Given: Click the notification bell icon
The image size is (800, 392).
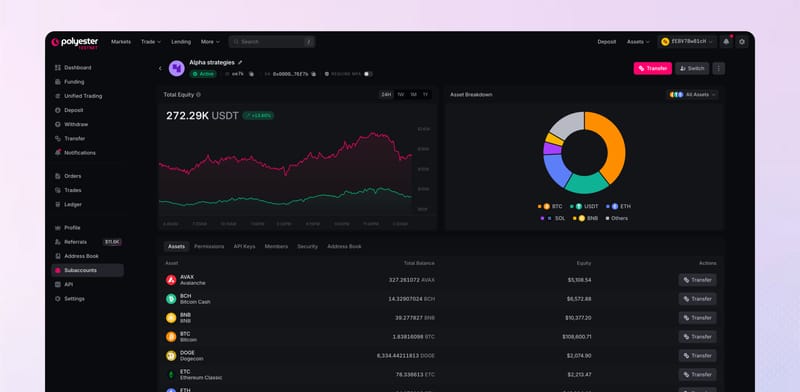Looking at the screenshot, I should pyautogui.click(x=726, y=42).
